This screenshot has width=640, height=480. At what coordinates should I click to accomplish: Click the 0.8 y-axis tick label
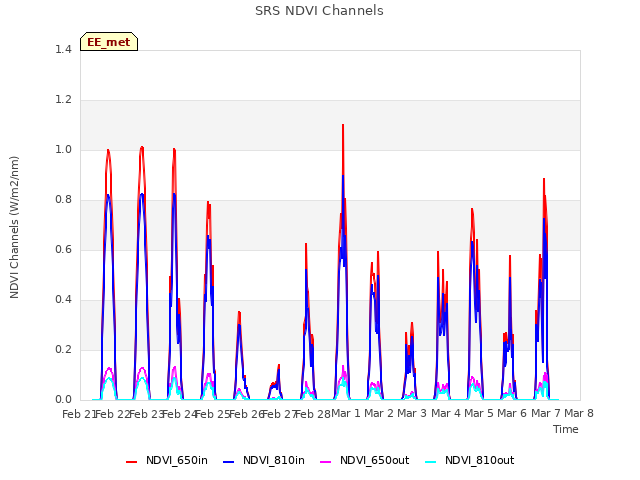63,199
